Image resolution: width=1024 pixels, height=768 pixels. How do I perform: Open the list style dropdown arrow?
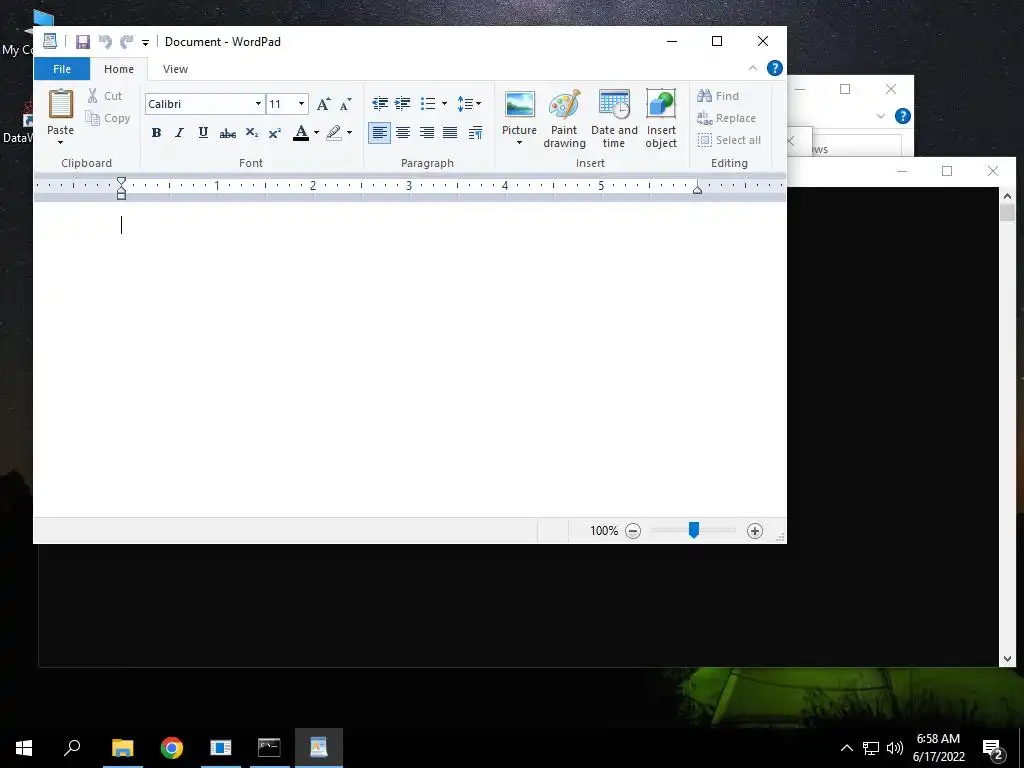[x=444, y=104]
